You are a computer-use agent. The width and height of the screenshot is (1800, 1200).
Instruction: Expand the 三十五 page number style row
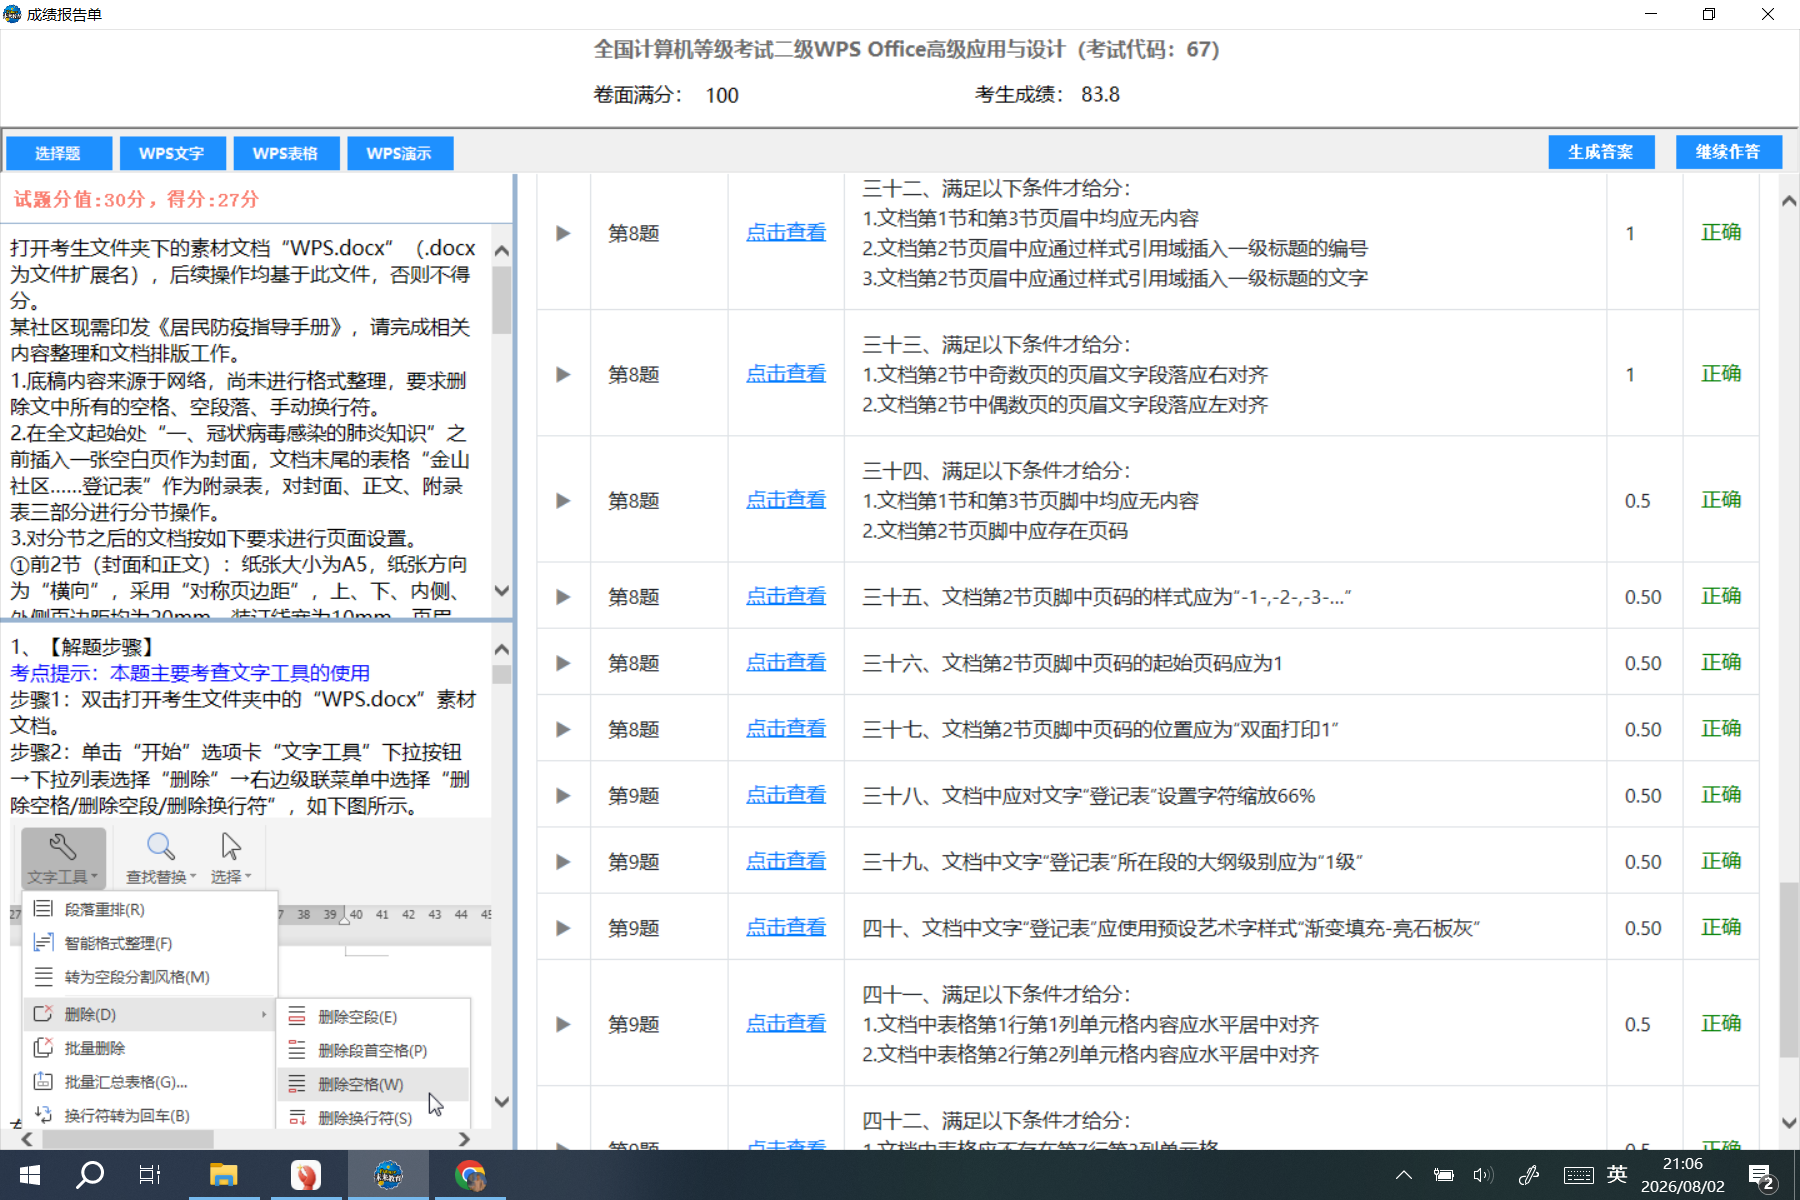click(563, 597)
